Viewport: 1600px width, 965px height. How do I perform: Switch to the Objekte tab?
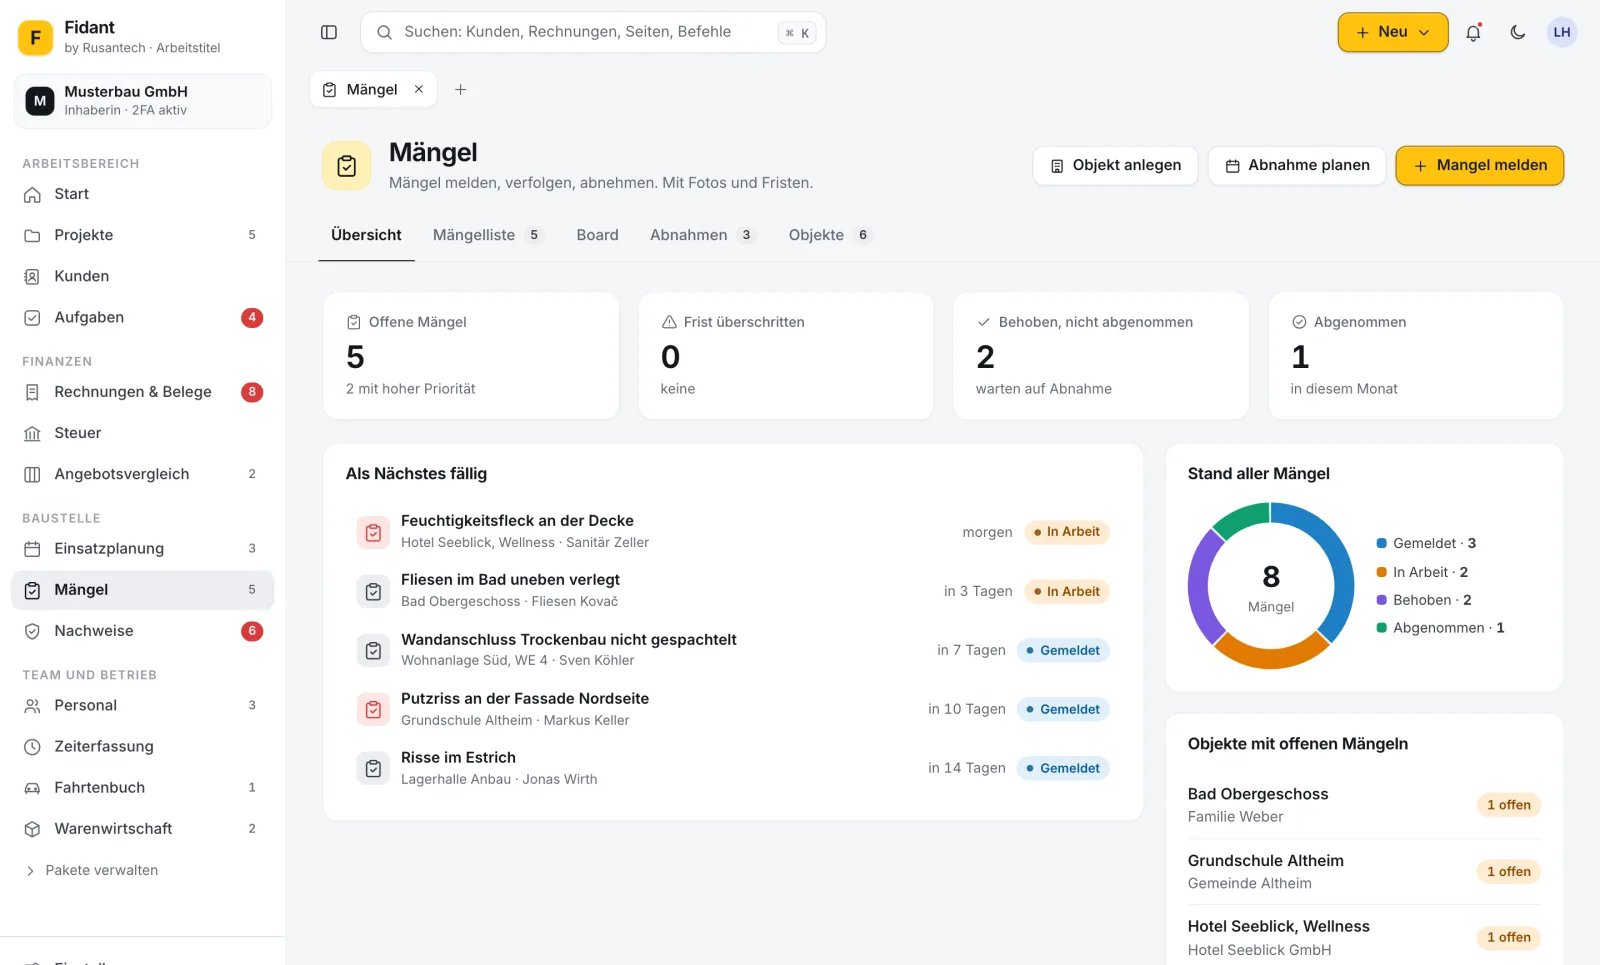[829, 235]
